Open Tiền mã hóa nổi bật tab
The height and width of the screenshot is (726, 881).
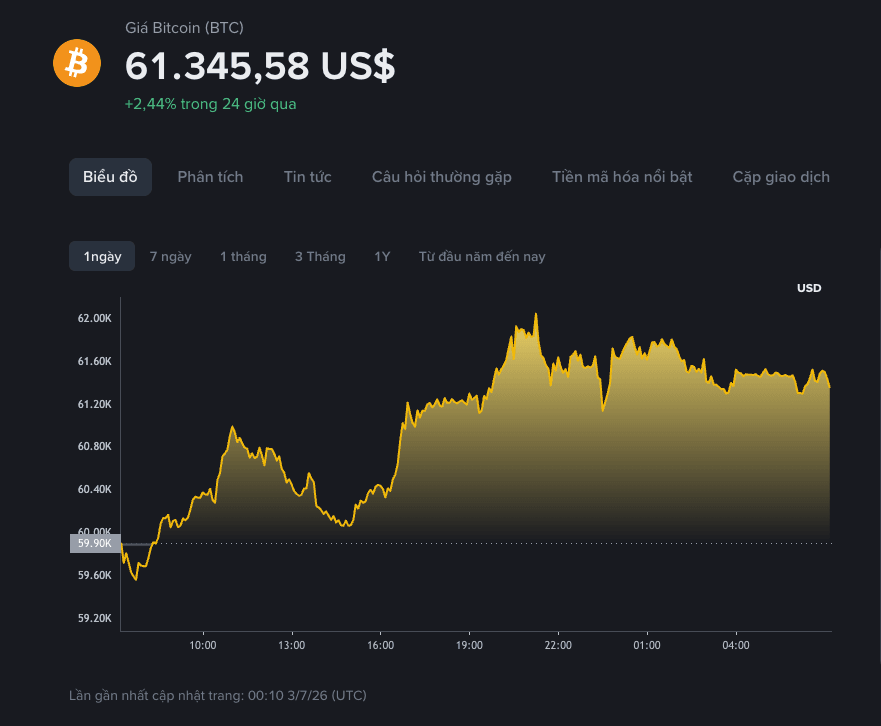pyautogui.click(x=622, y=177)
